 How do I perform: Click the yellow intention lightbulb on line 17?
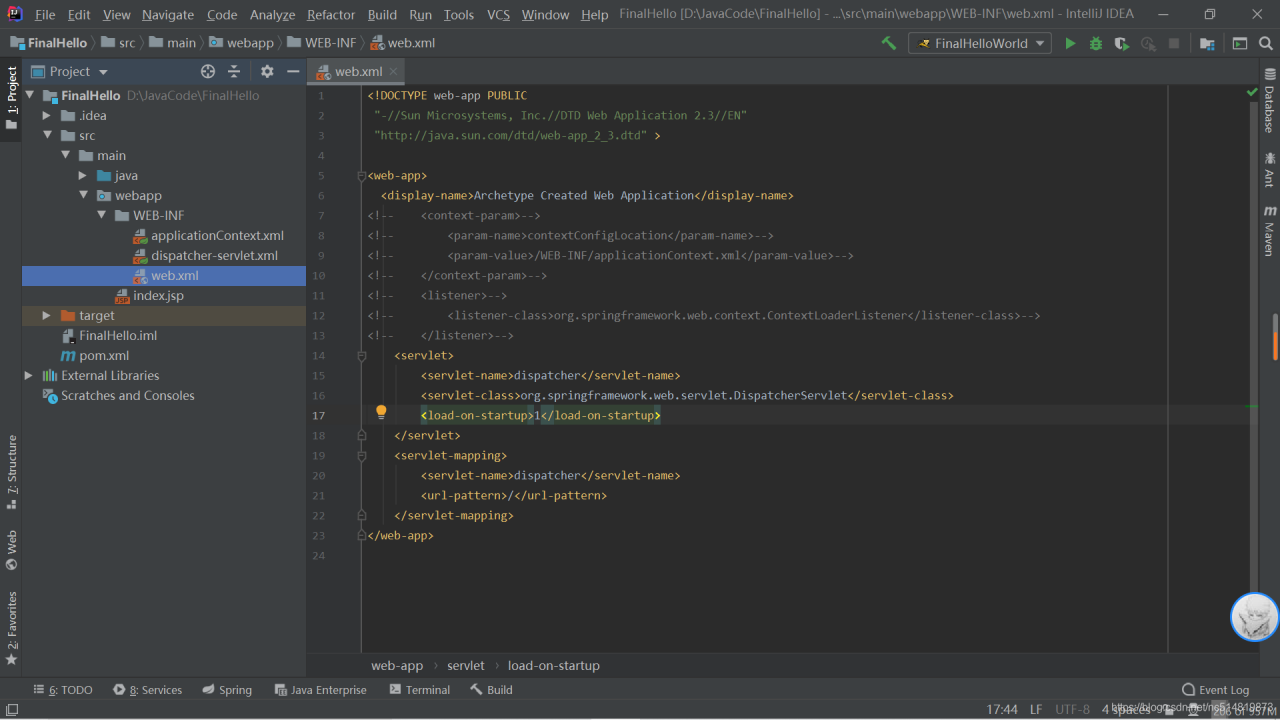pyautogui.click(x=381, y=411)
